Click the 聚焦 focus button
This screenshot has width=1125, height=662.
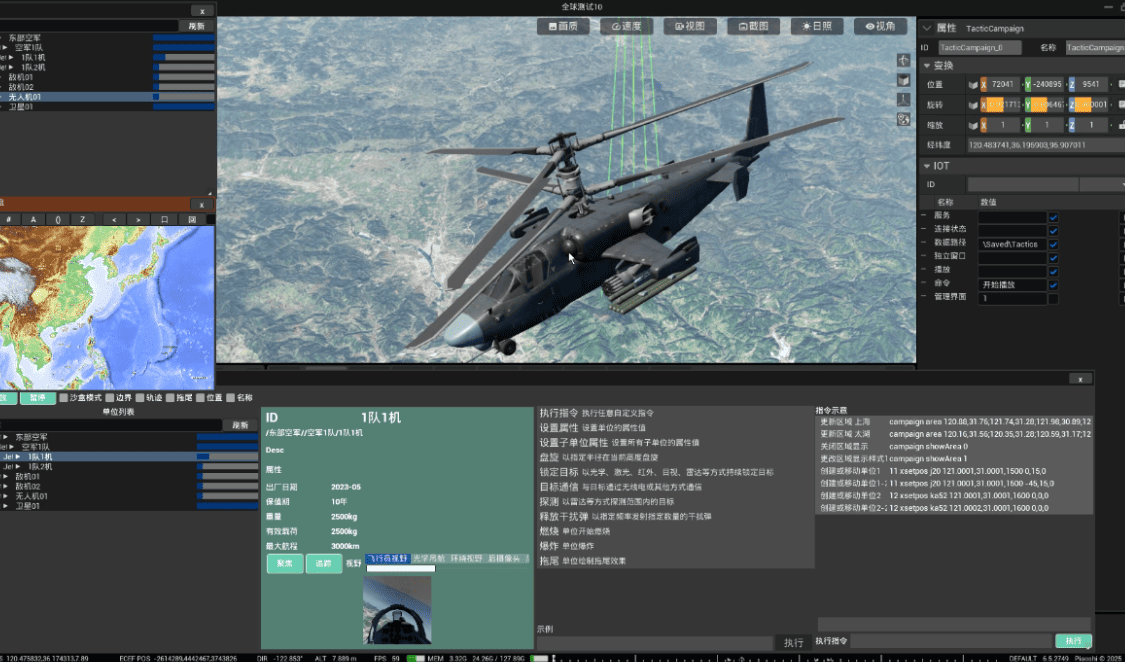[x=284, y=564]
